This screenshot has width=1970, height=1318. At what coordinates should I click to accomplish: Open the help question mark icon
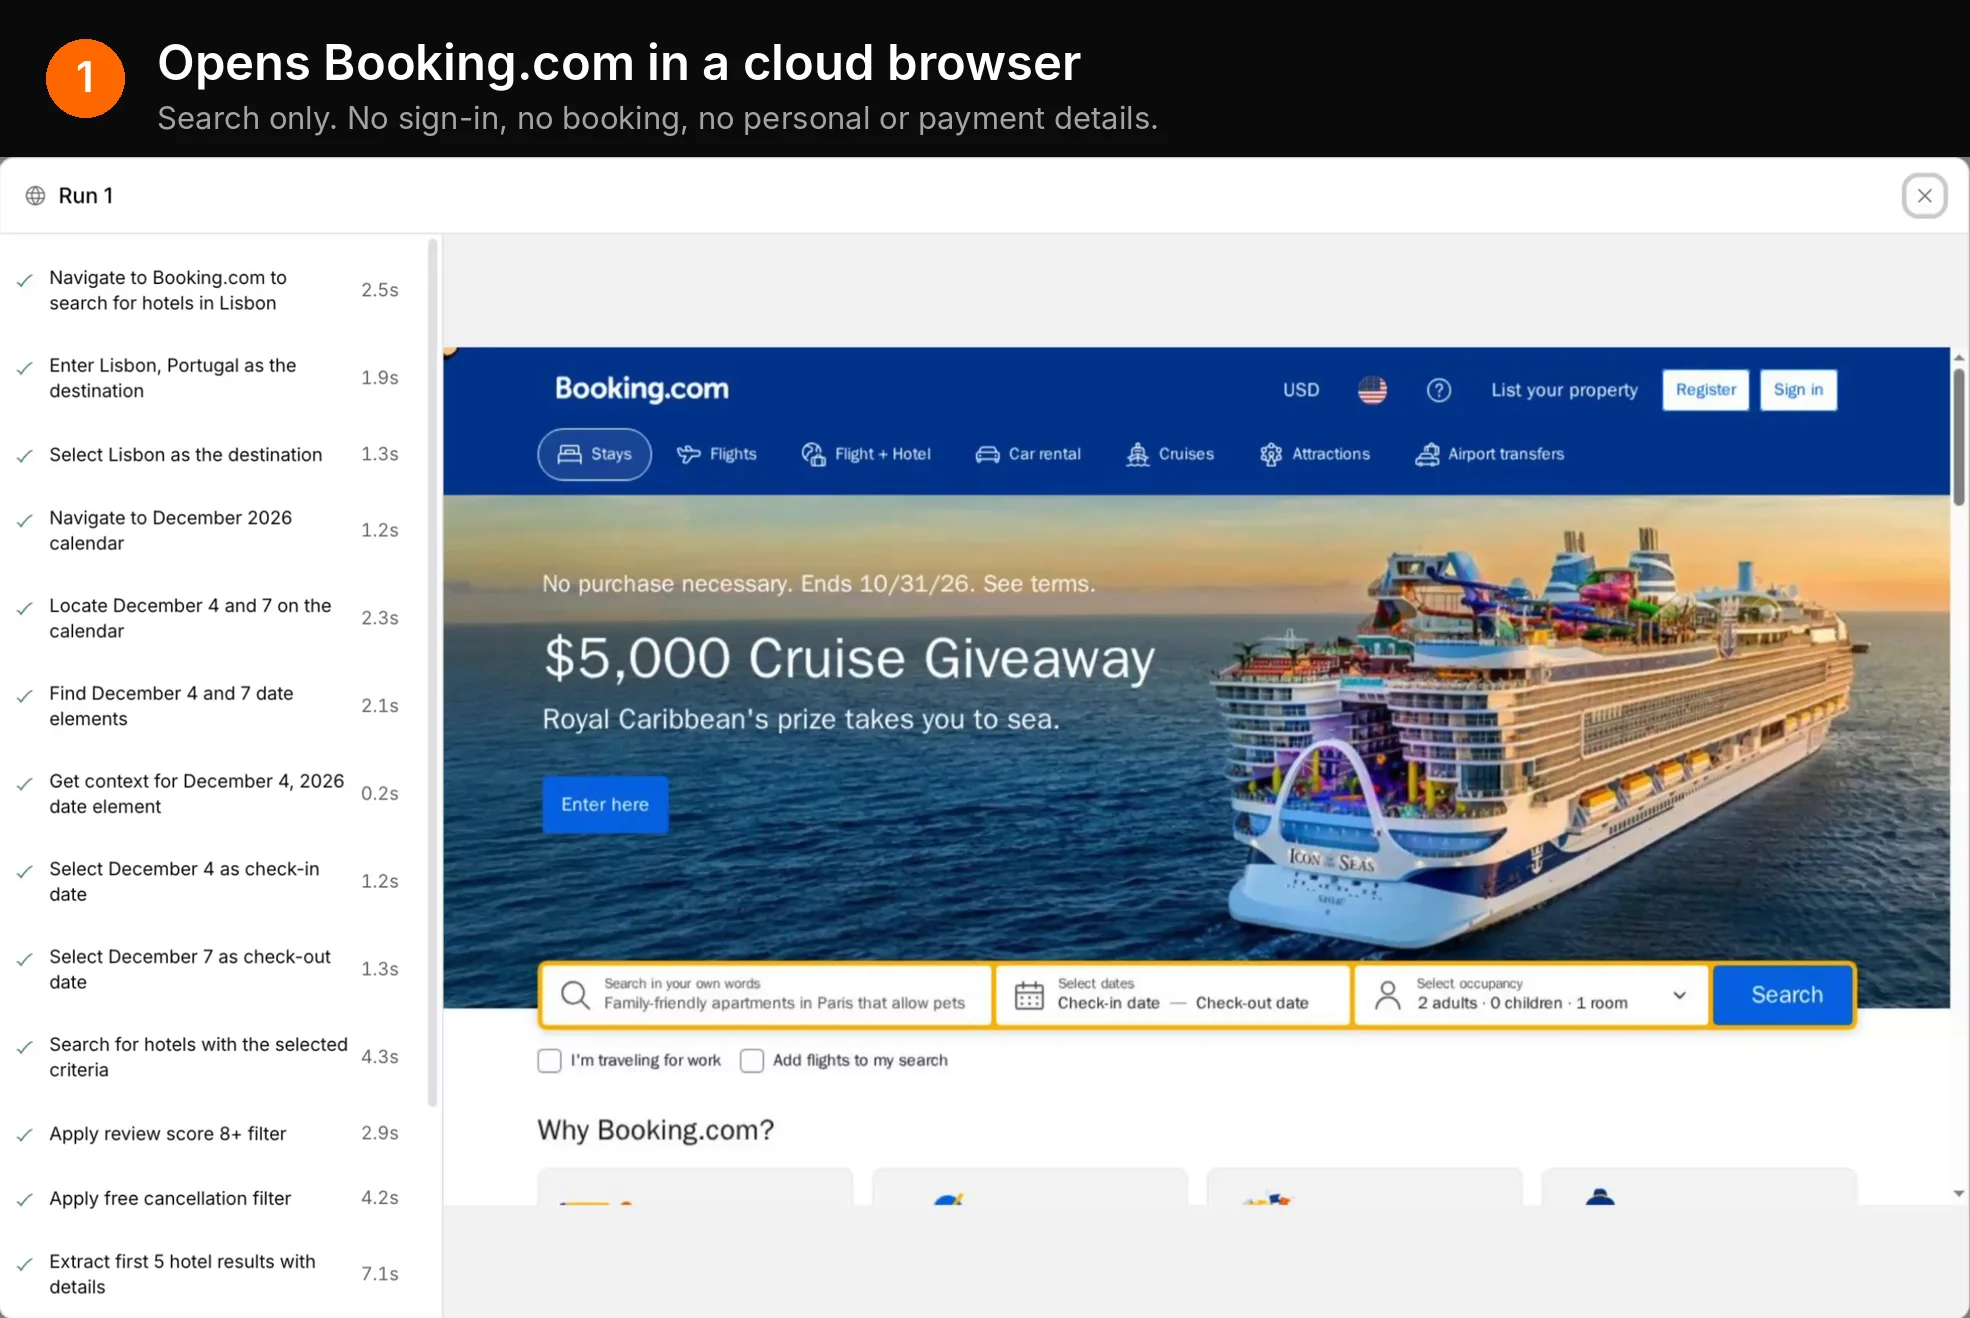tap(1438, 390)
